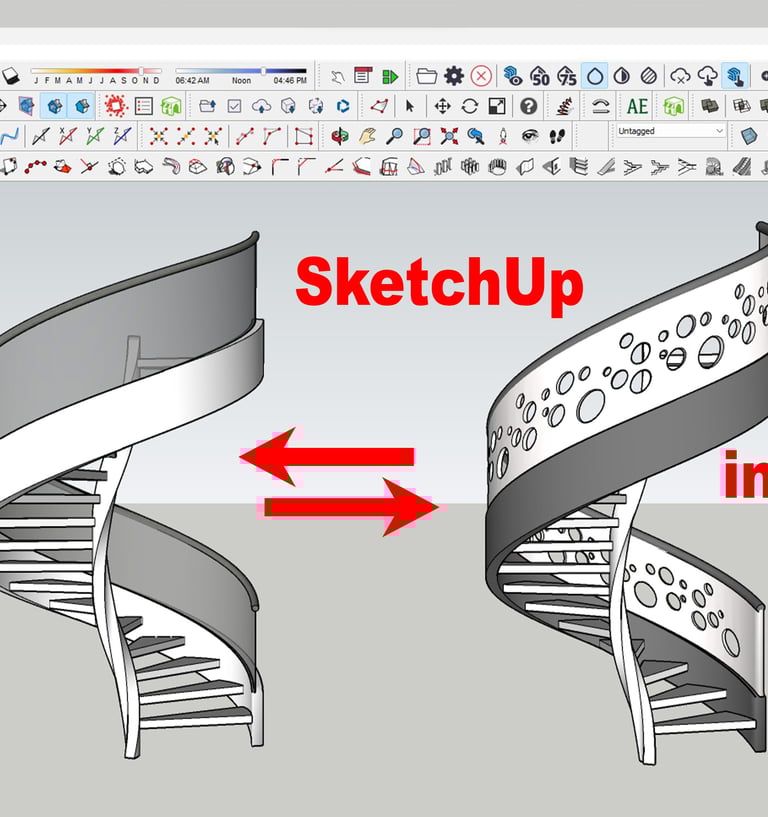768x817 pixels.
Task: Click the layers-with-eye preview icon
Action: 513,76
